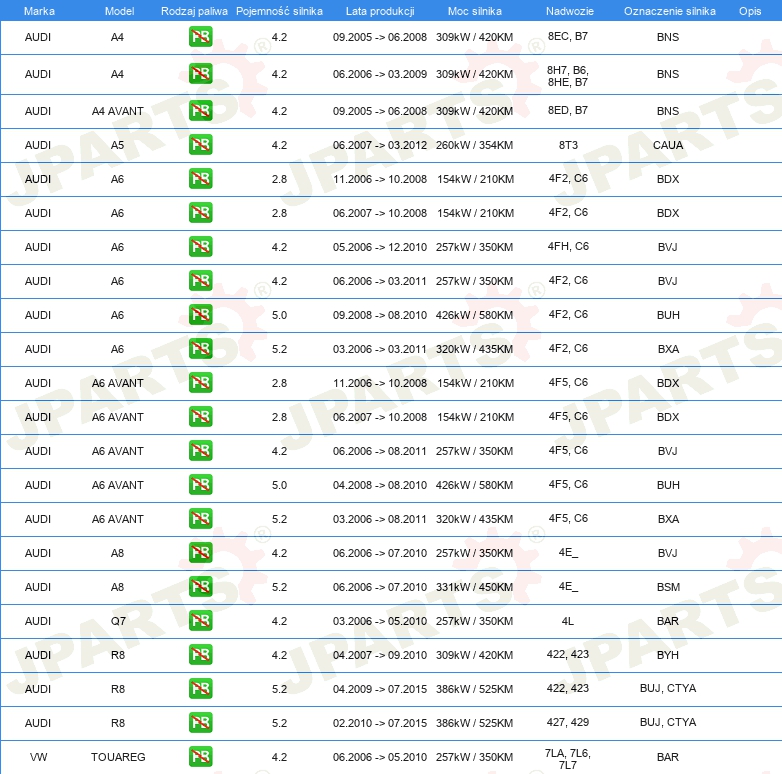782x774 pixels.
Task: Click the Oznaczenie silnika column header
Action: point(669,11)
